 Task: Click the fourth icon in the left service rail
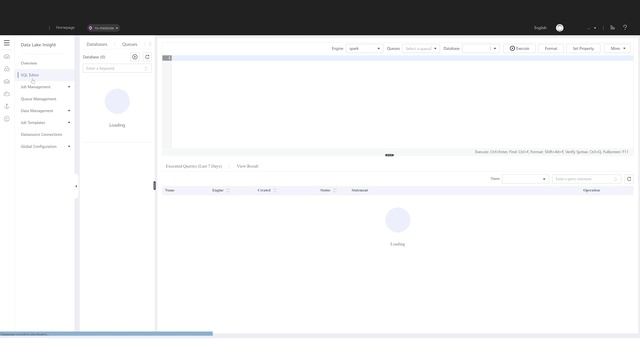pyautogui.click(x=7, y=94)
